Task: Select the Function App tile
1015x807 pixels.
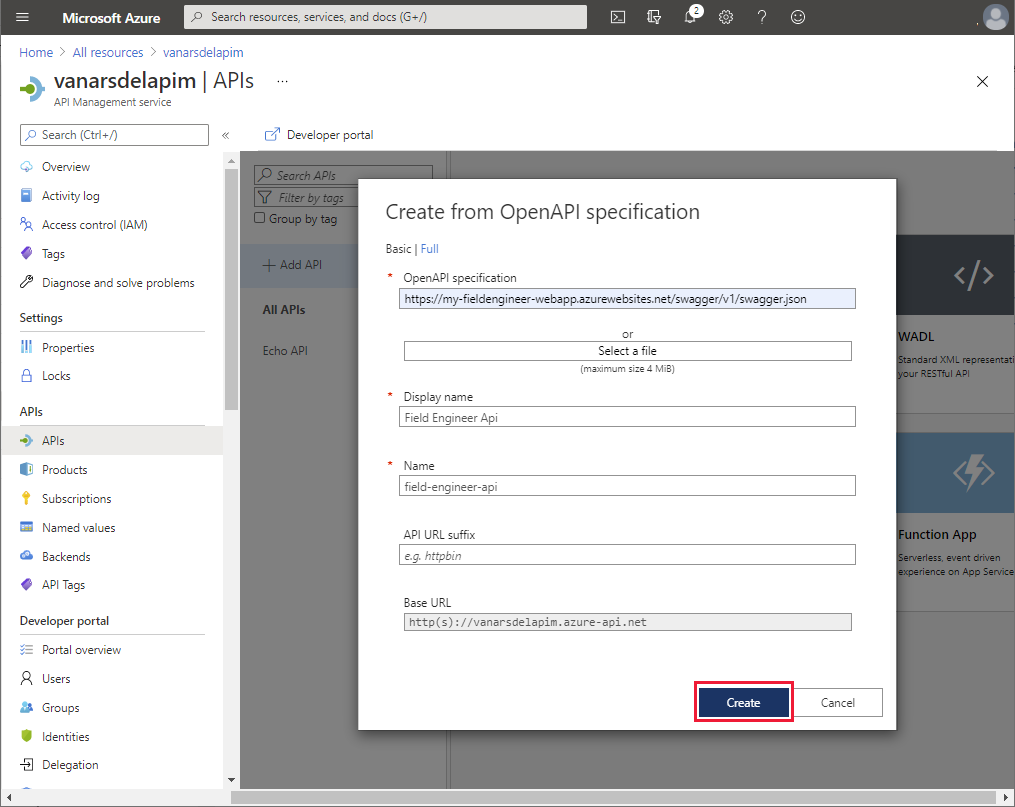Action: coord(955,522)
